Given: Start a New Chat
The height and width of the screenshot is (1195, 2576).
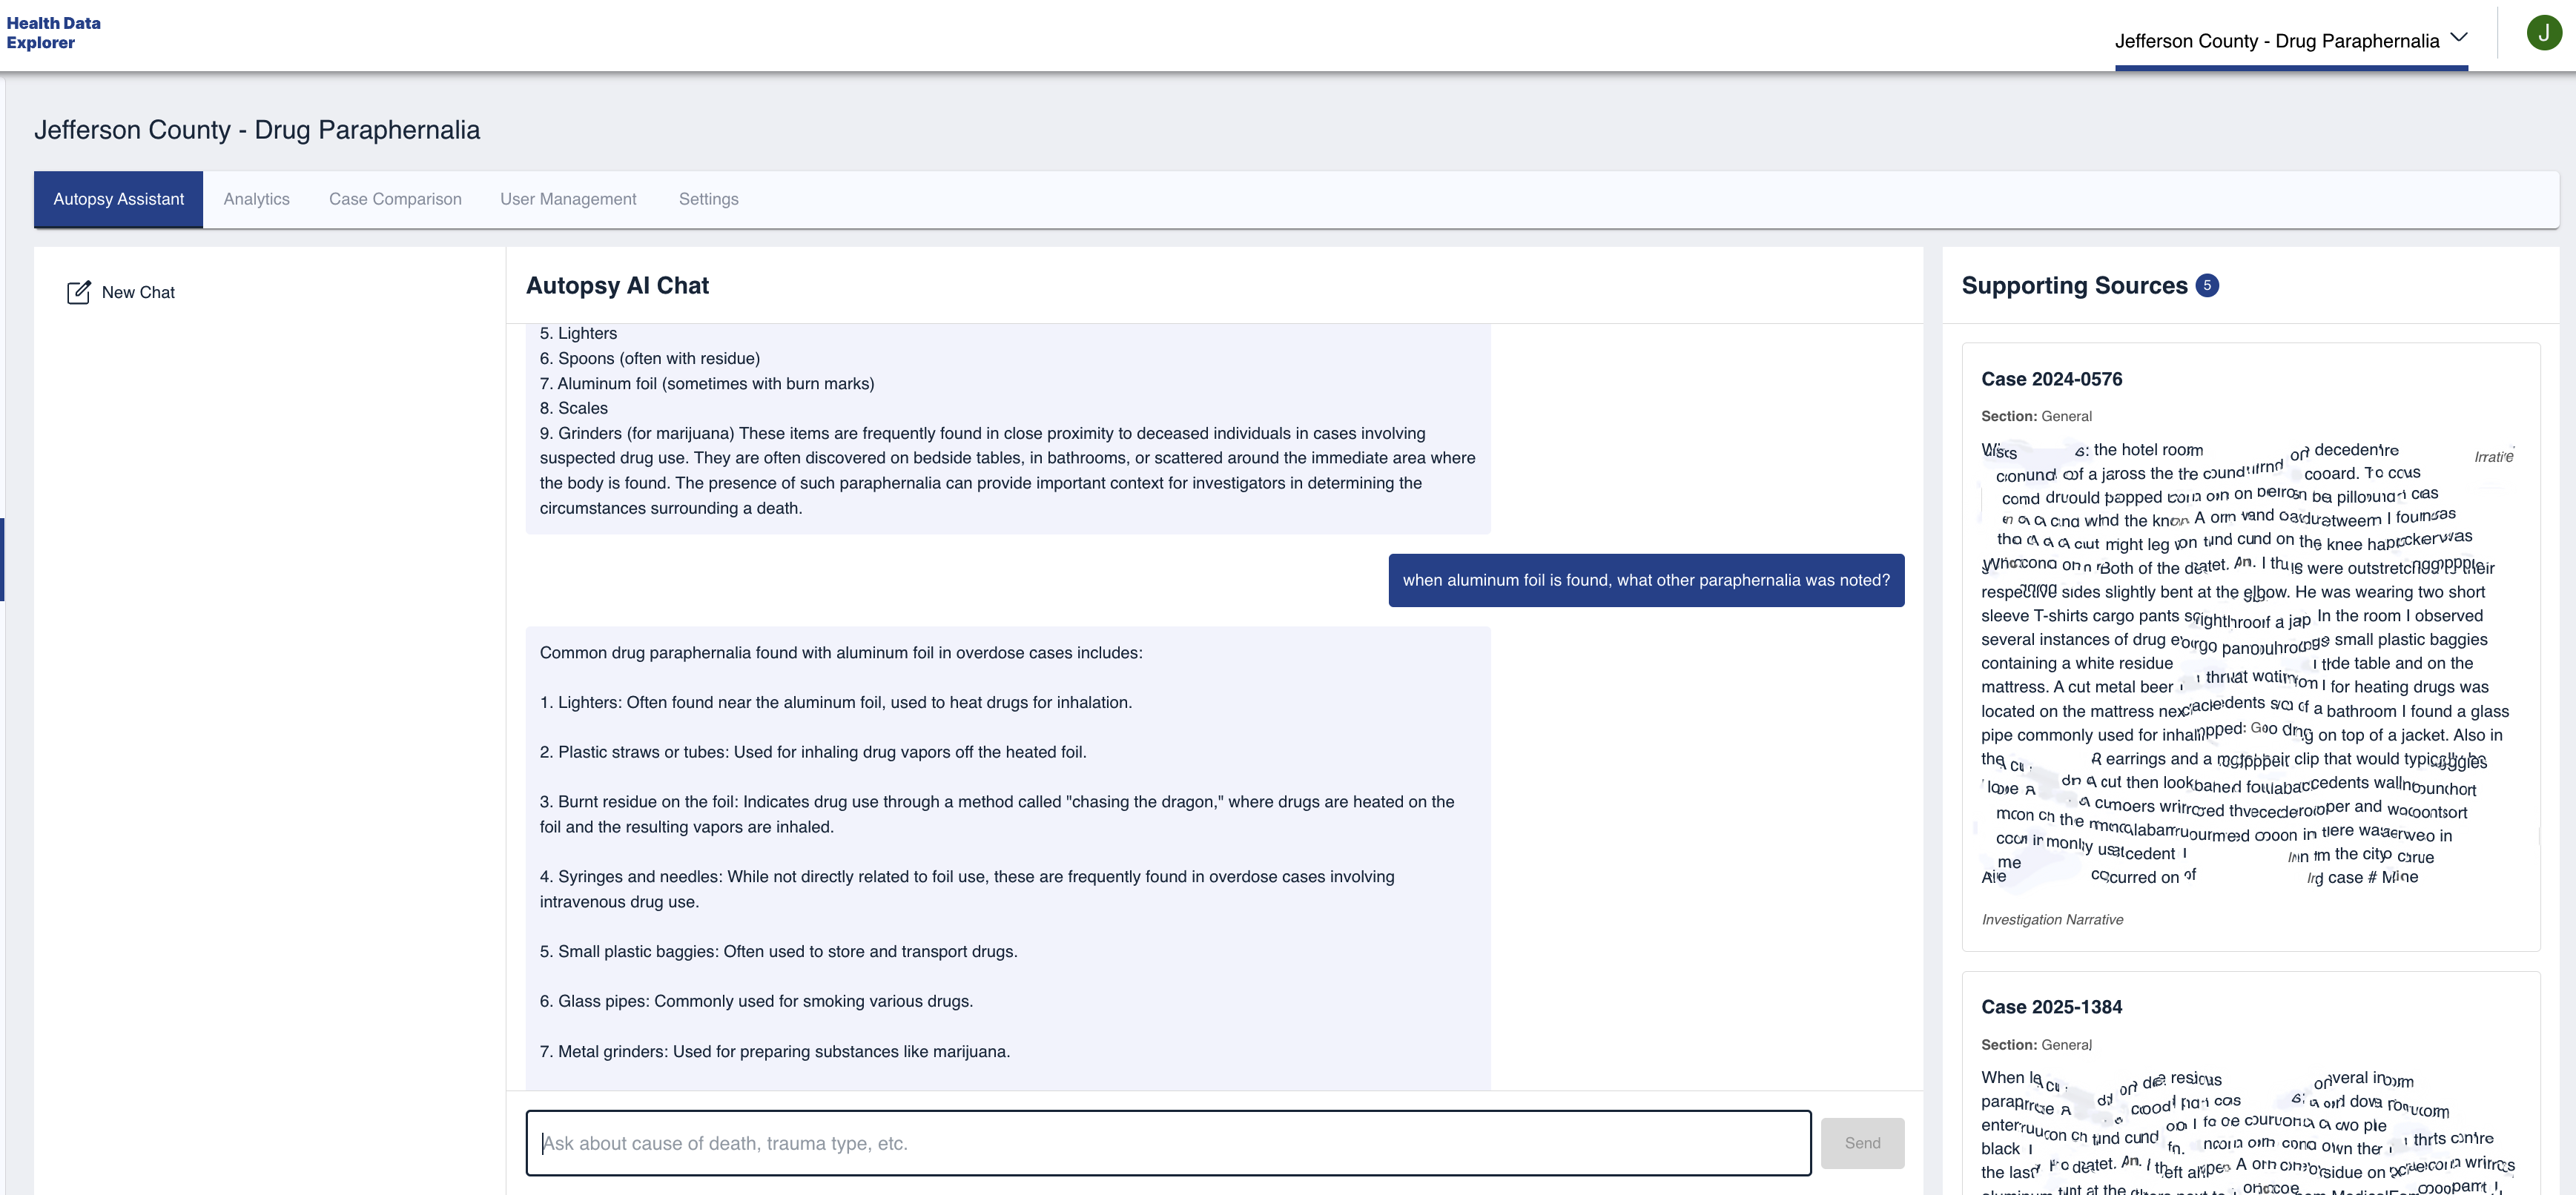Looking at the screenshot, I should coord(138,292).
